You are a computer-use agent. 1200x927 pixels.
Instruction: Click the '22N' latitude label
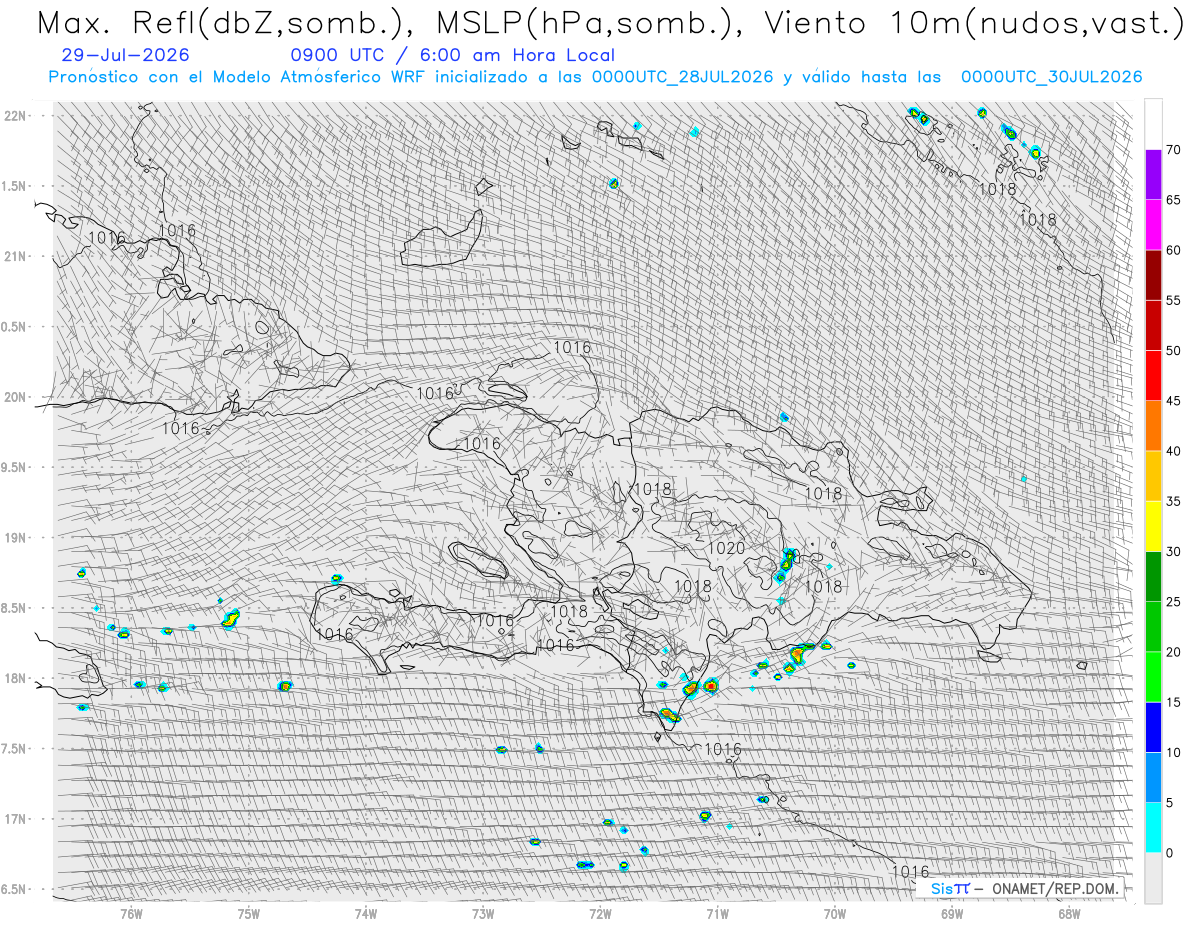pyautogui.click(x=14, y=116)
